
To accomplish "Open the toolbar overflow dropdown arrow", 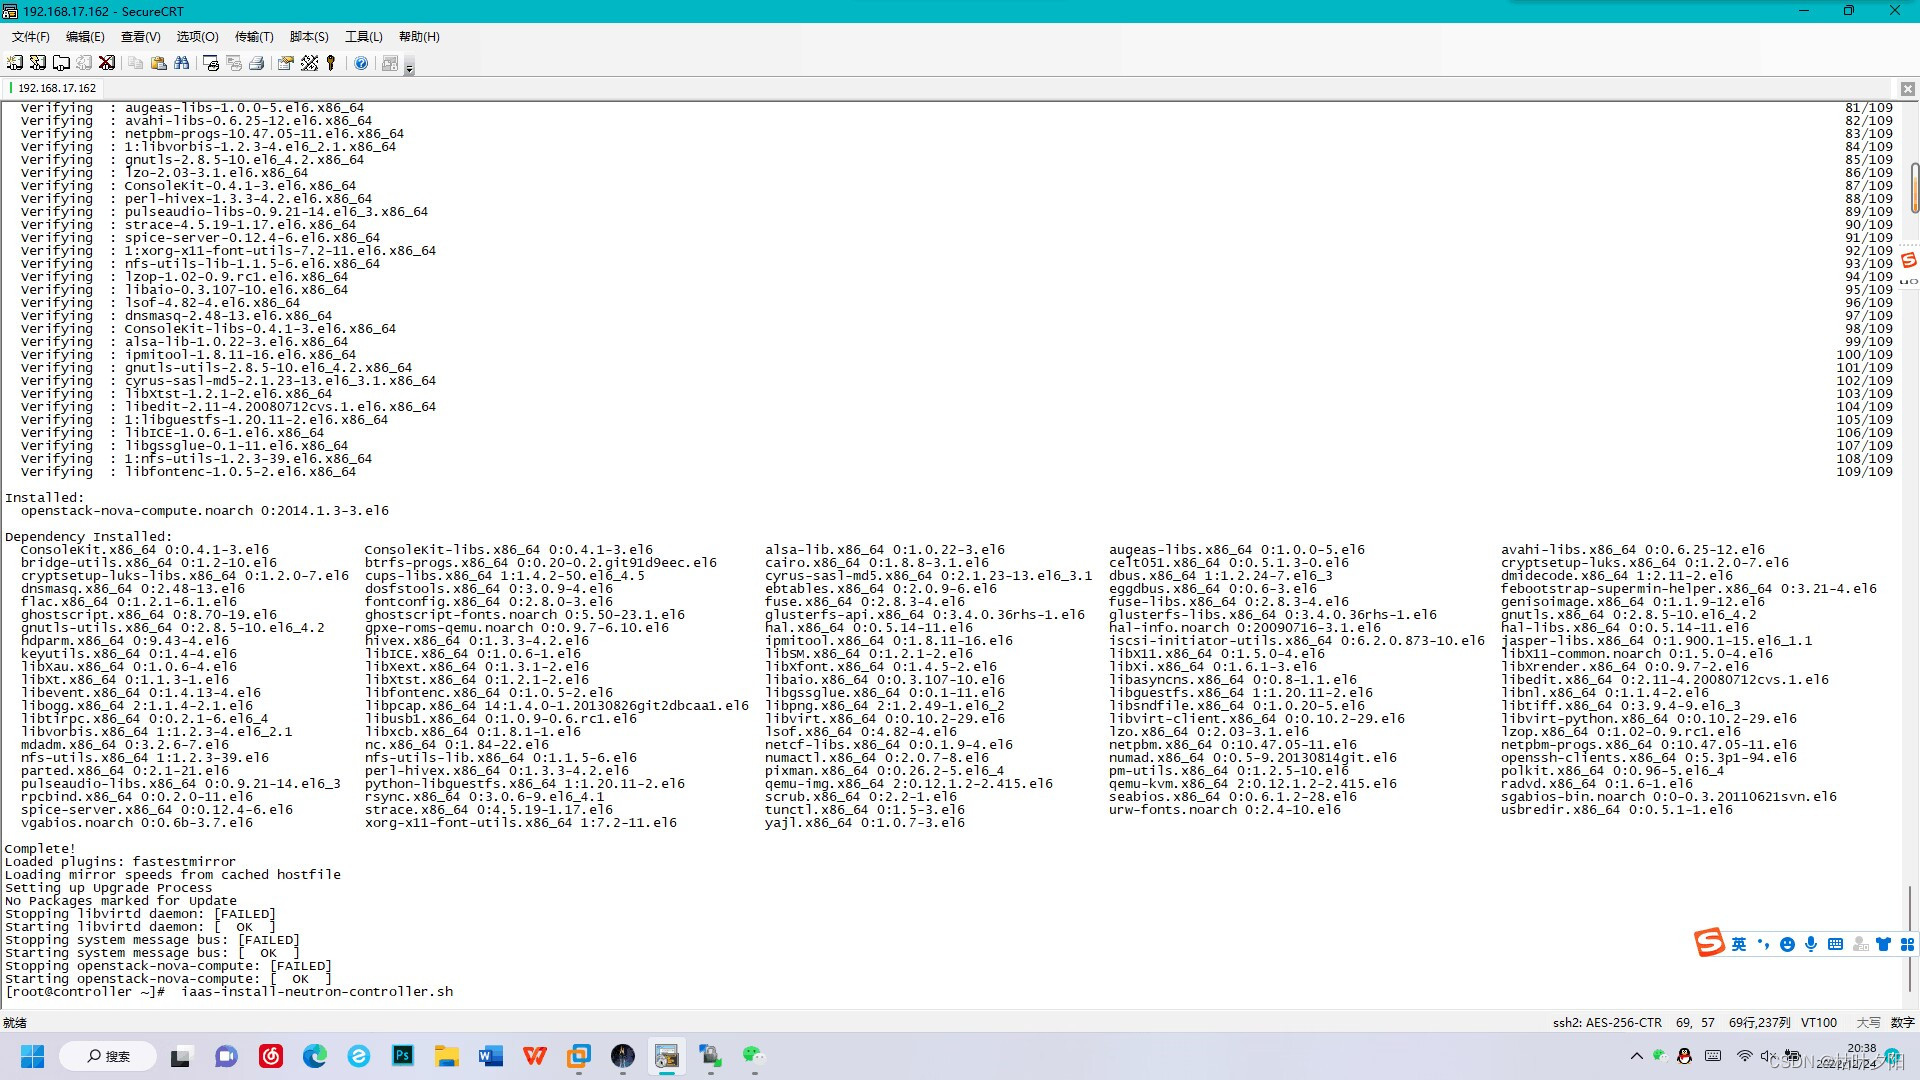I will point(410,68).
